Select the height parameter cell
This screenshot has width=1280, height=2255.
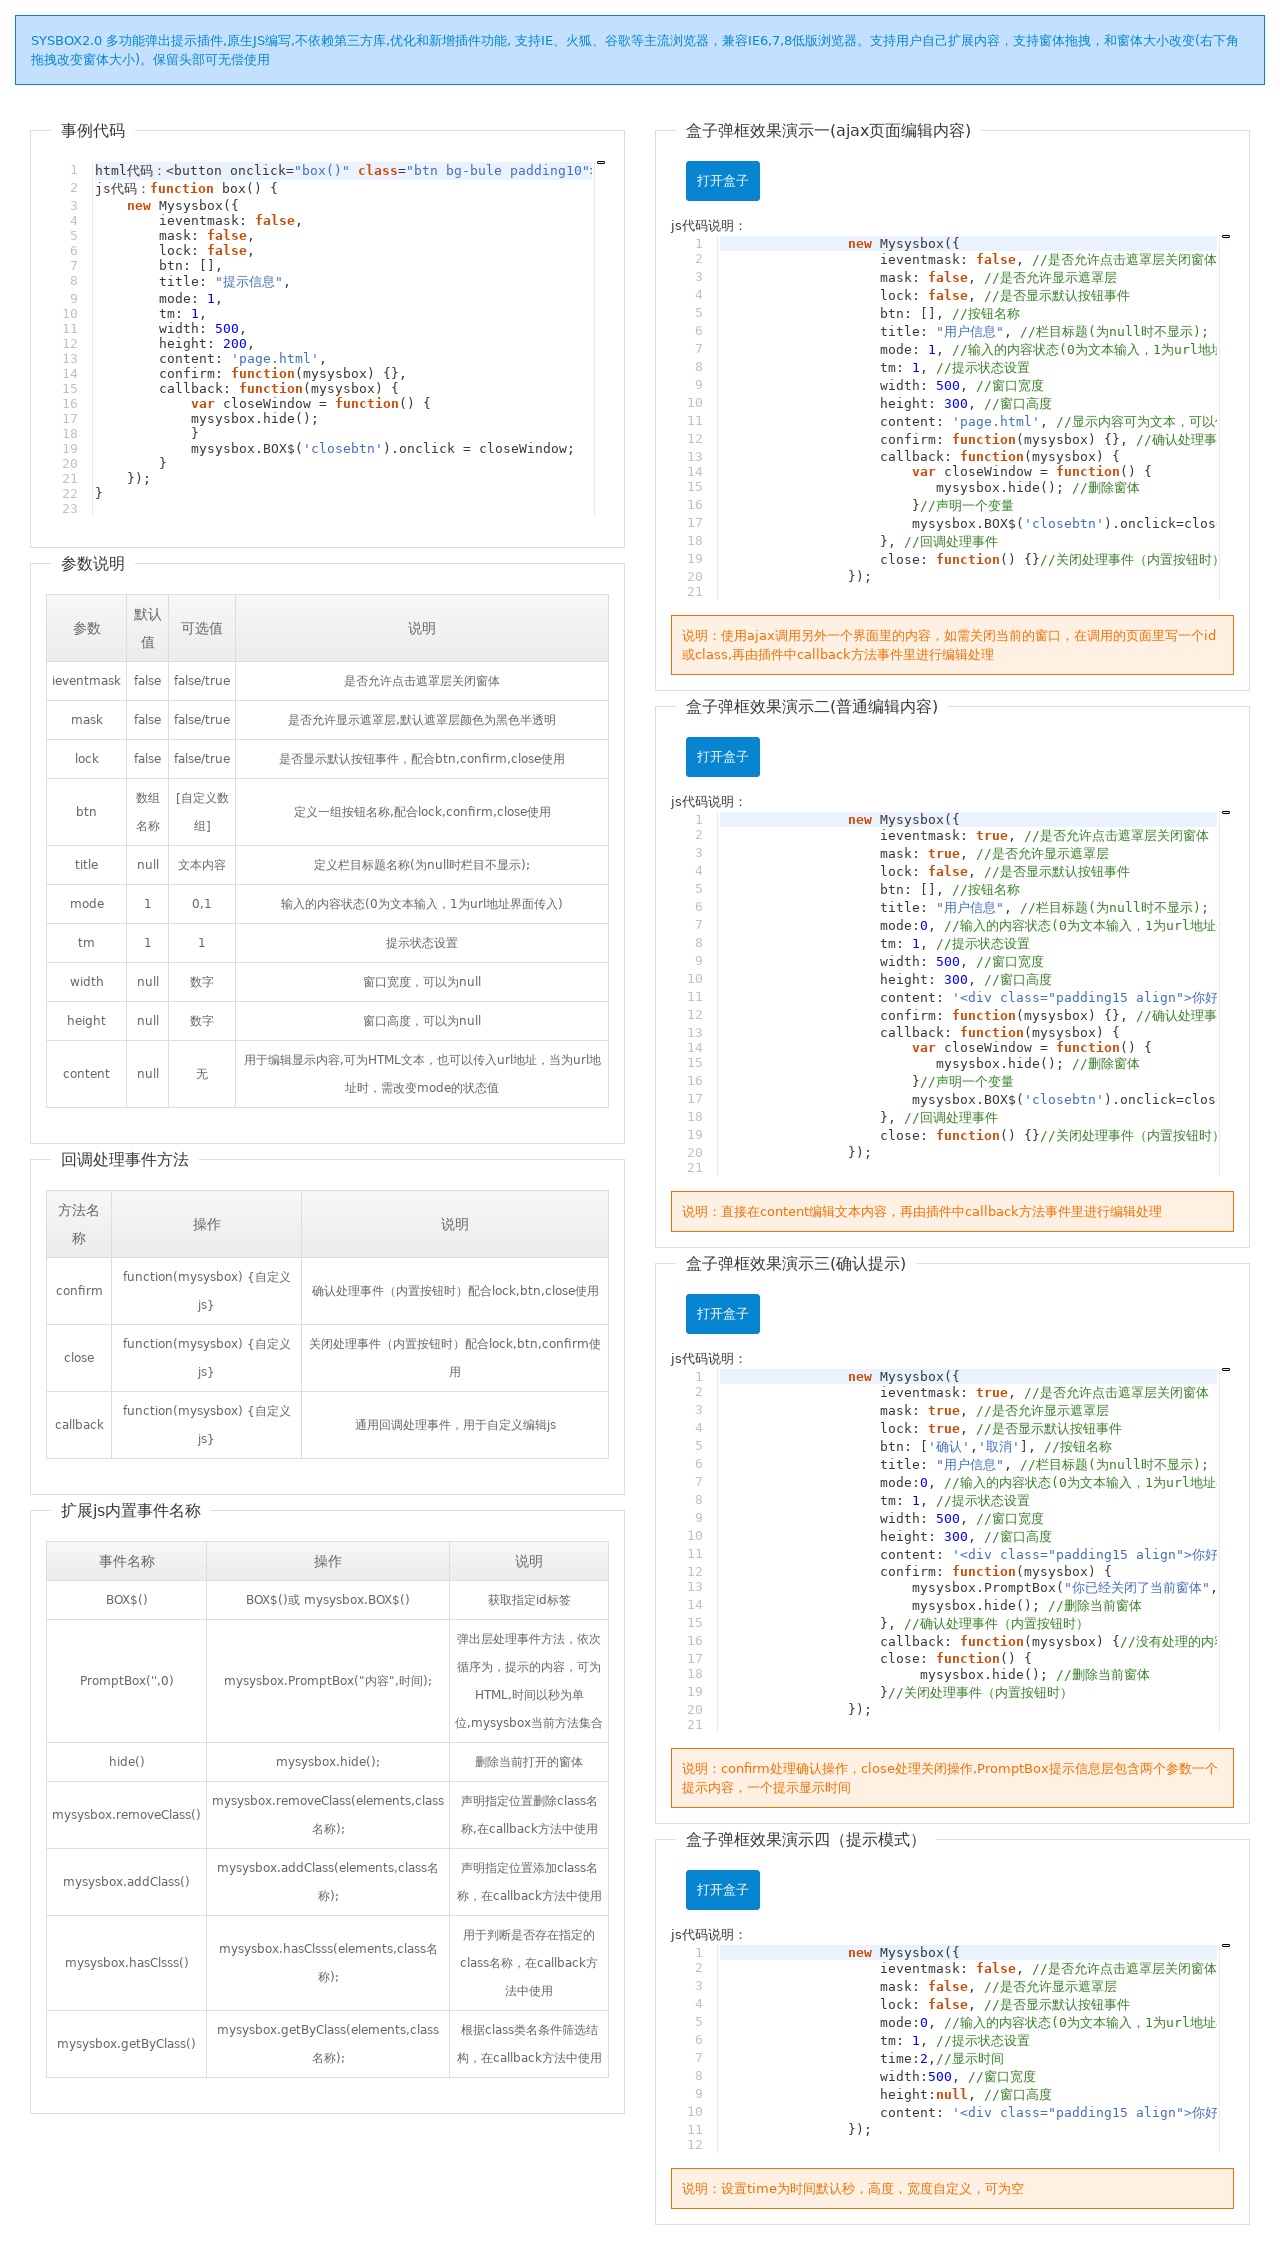pyautogui.click(x=86, y=1021)
